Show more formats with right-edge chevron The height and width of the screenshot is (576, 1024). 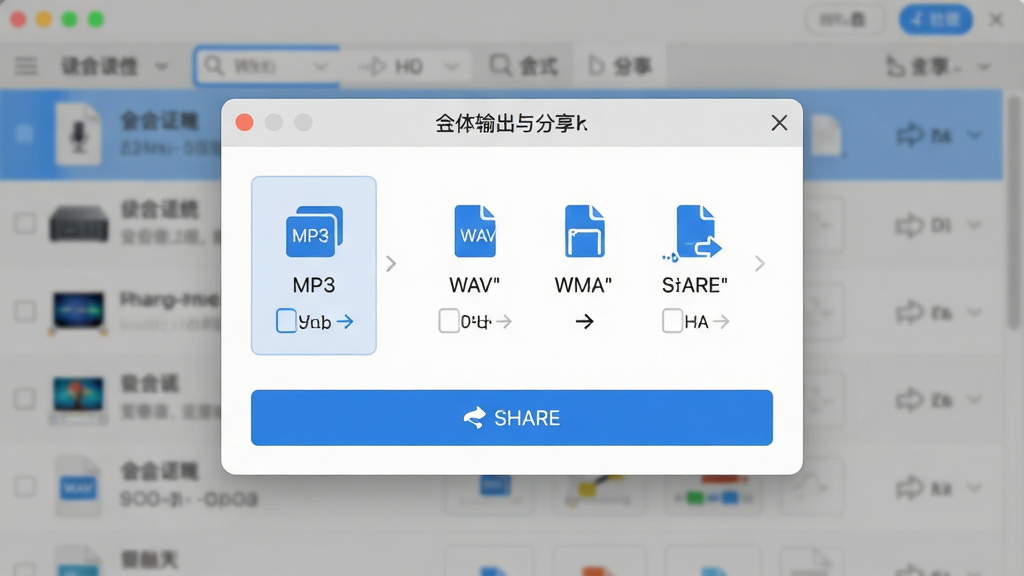pyautogui.click(x=760, y=264)
